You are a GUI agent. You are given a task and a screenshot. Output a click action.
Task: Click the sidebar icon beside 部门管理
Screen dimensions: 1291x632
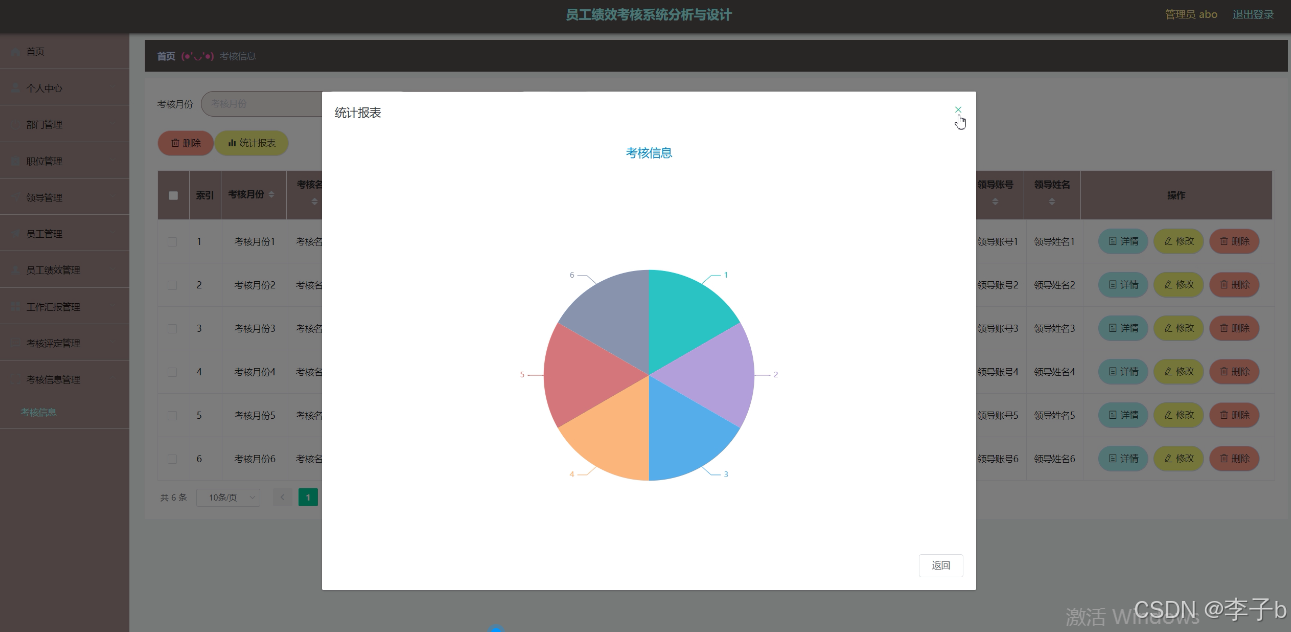click(15, 124)
